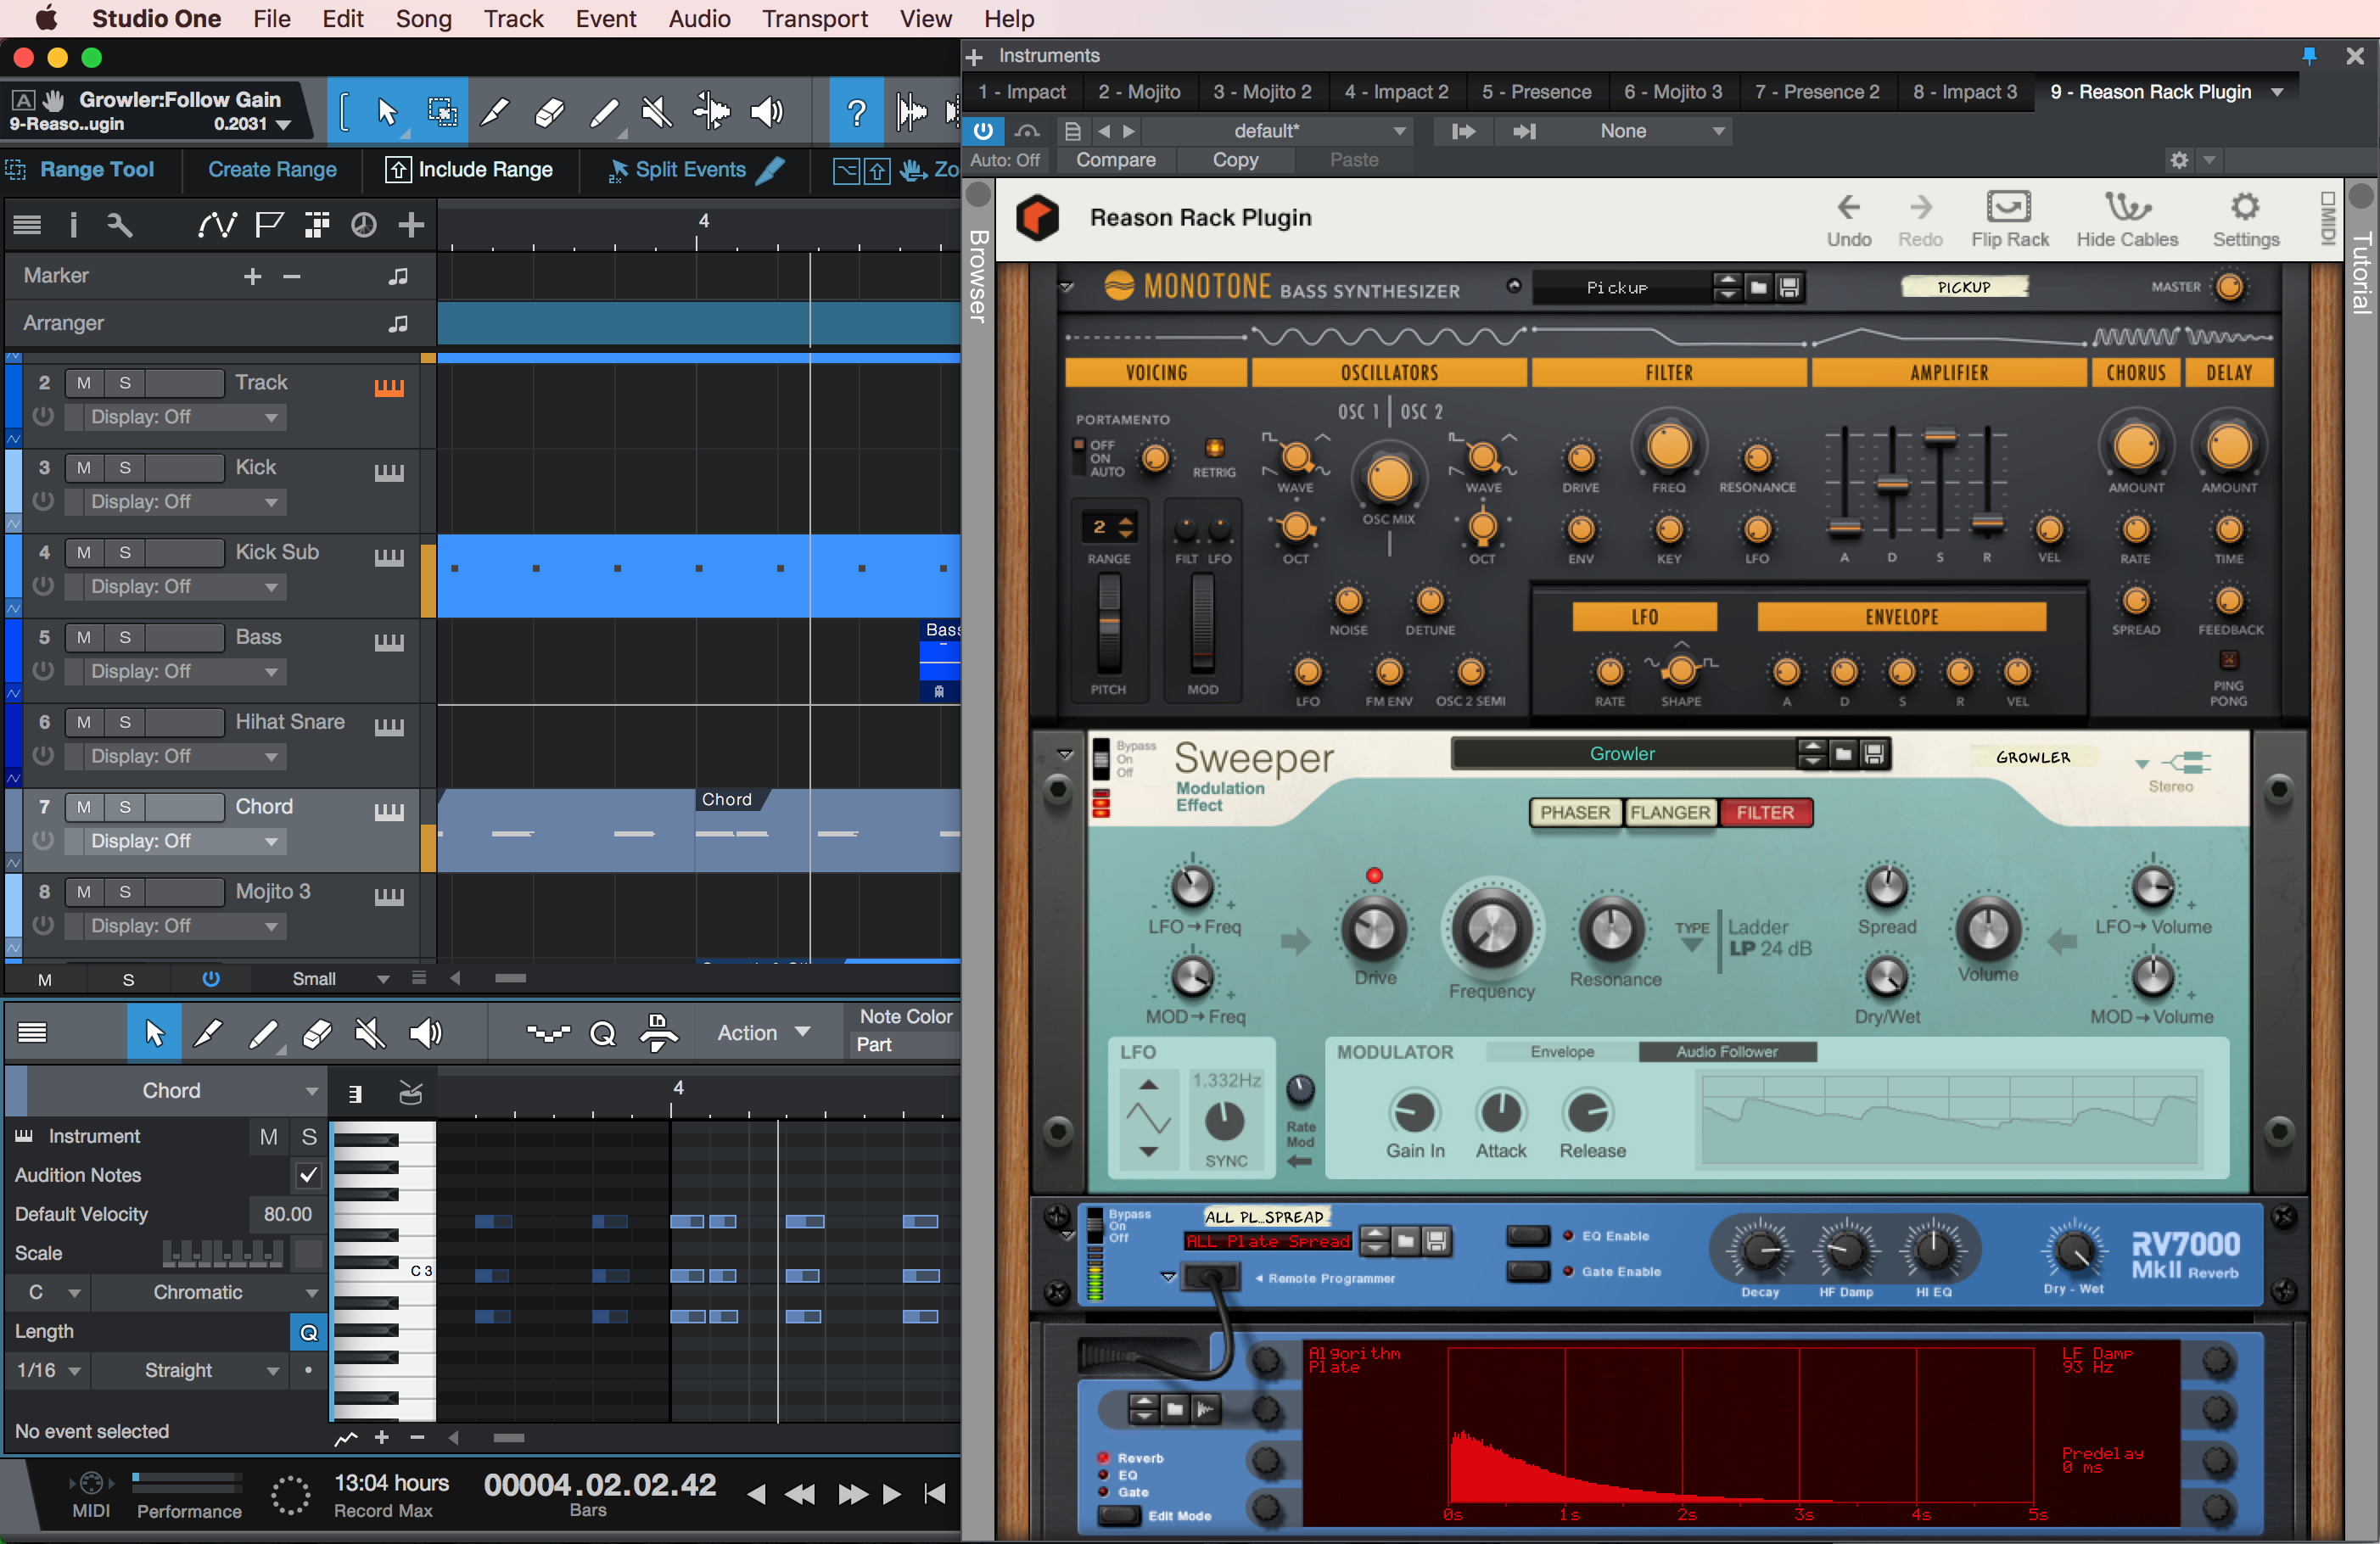Select the Eraser tool in the toolbar
2380x1544 pixels.
548,111
